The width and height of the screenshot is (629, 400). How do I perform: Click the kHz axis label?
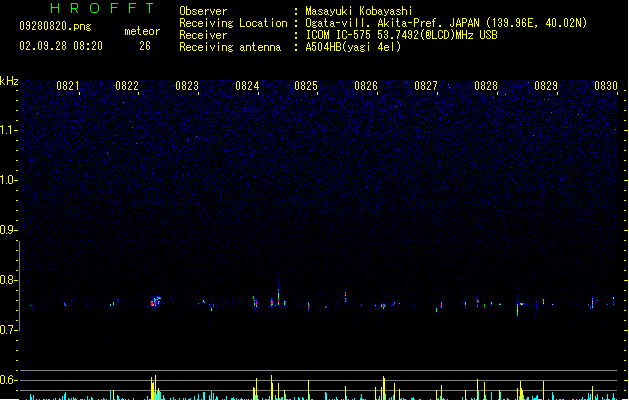click(x=9, y=81)
